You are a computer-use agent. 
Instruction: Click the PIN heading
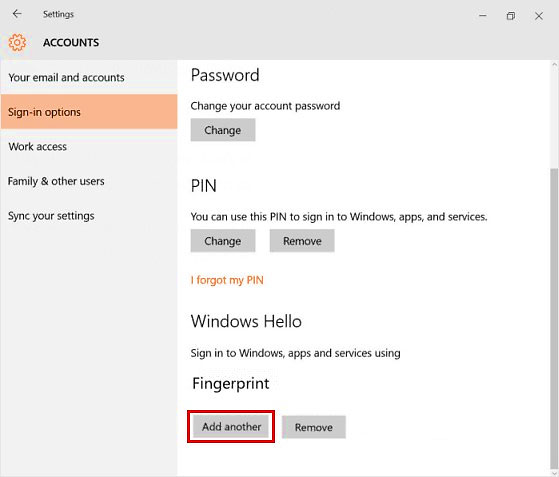(x=204, y=186)
